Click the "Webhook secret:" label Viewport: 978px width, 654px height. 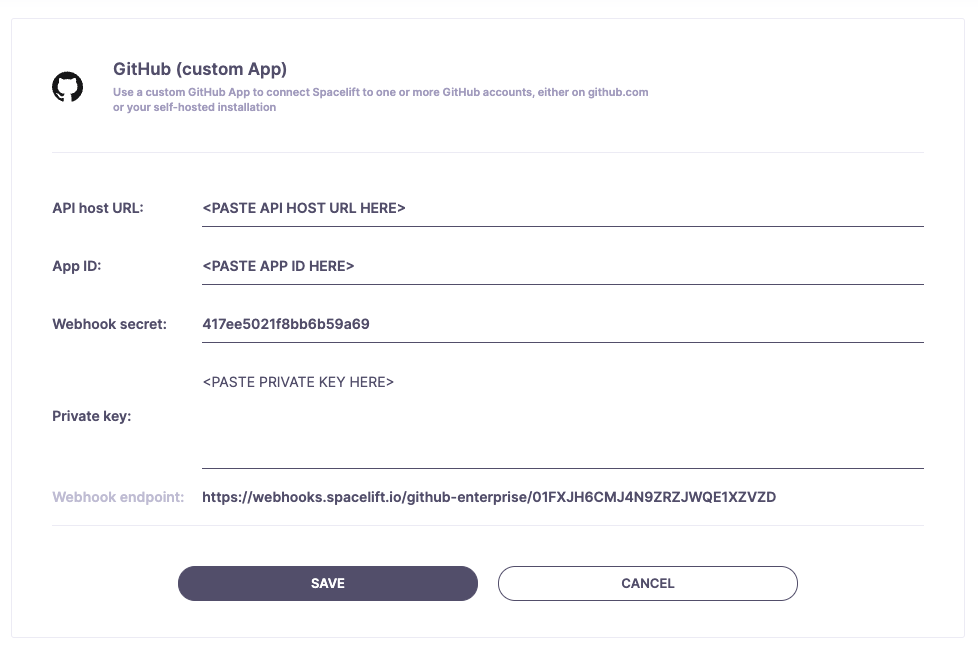(x=109, y=324)
